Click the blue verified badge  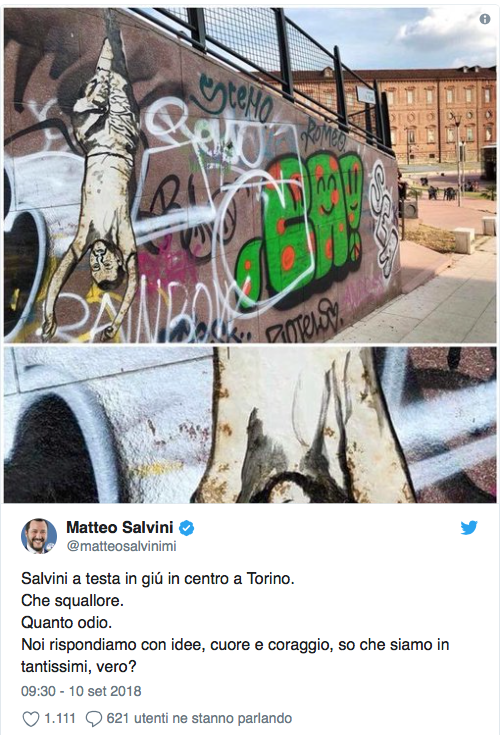coord(187,528)
